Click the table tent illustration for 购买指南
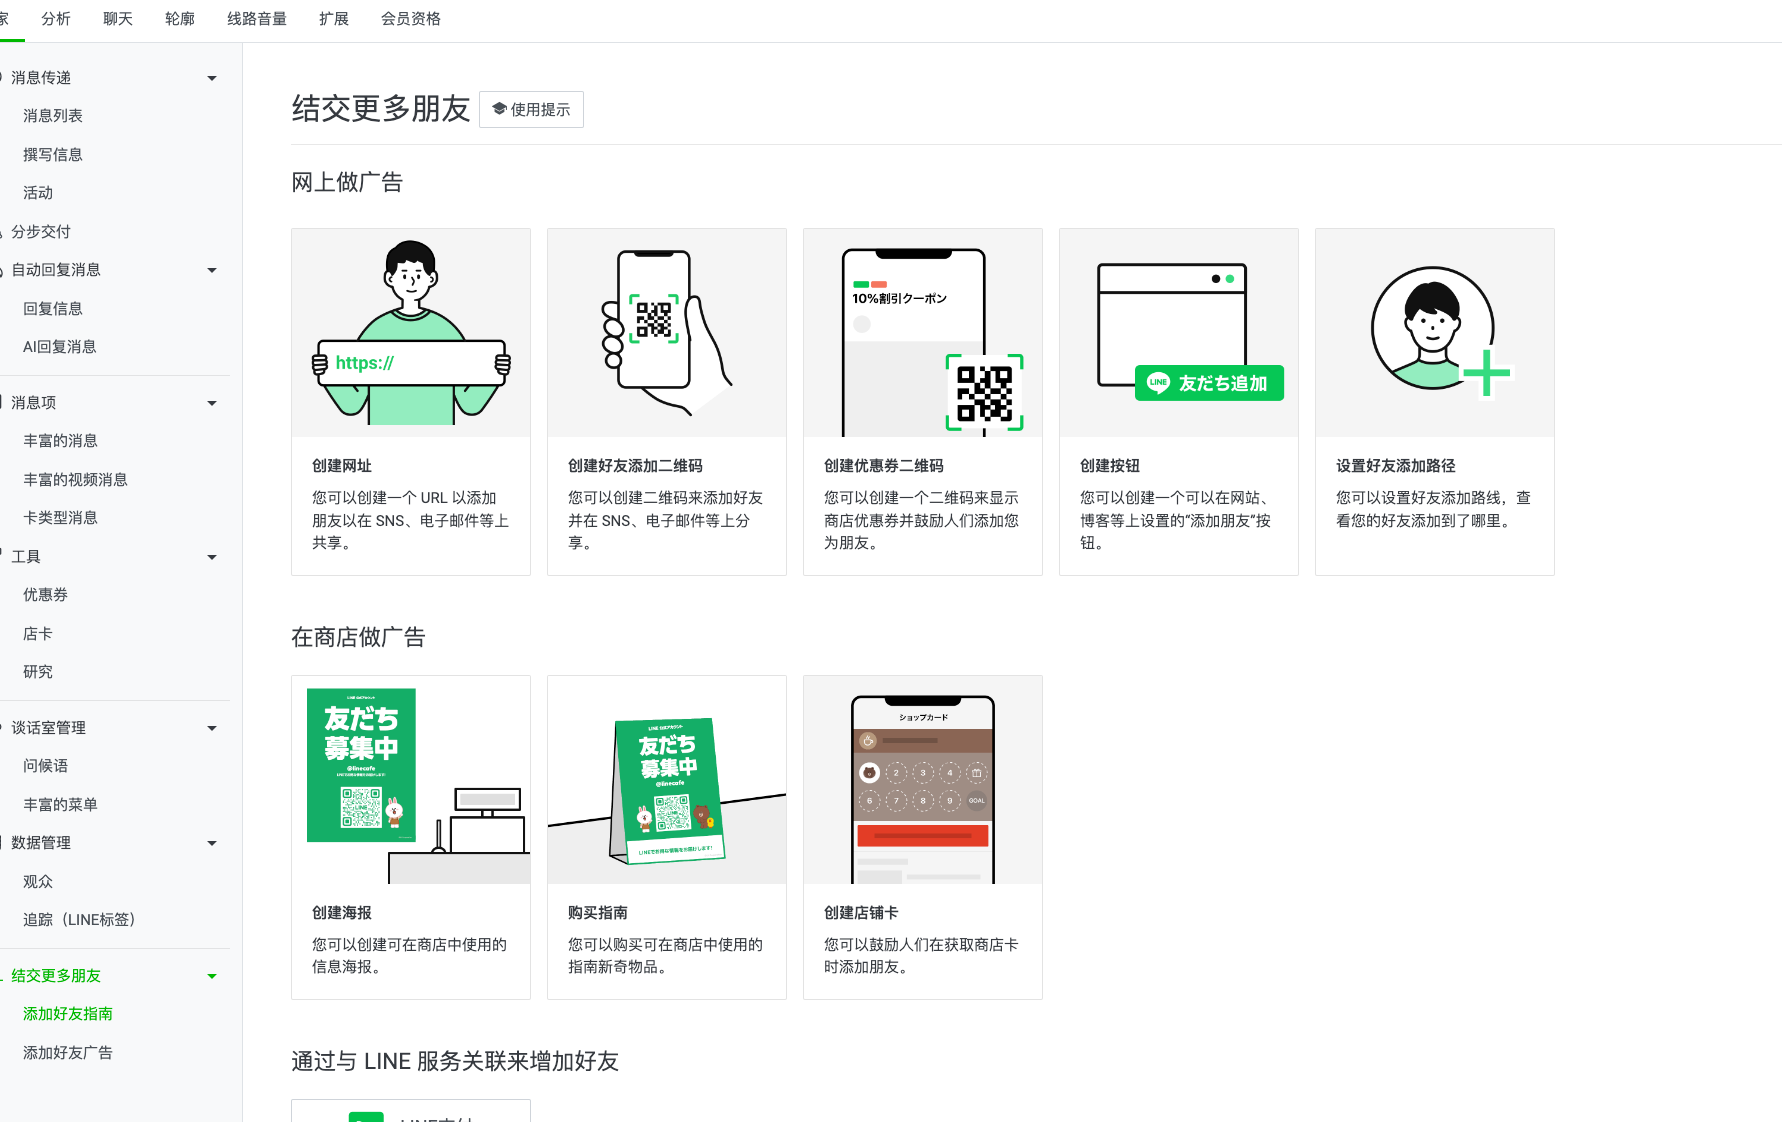Screen dimensions: 1782x1122 point(667,780)
